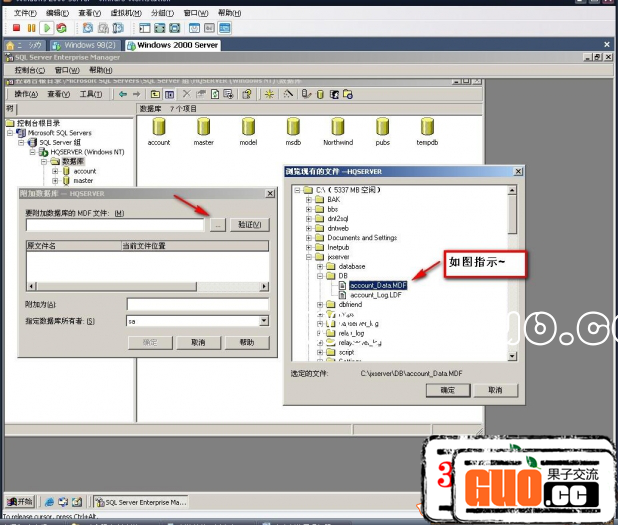Click the 附加为(A) input field

(198, 304)
